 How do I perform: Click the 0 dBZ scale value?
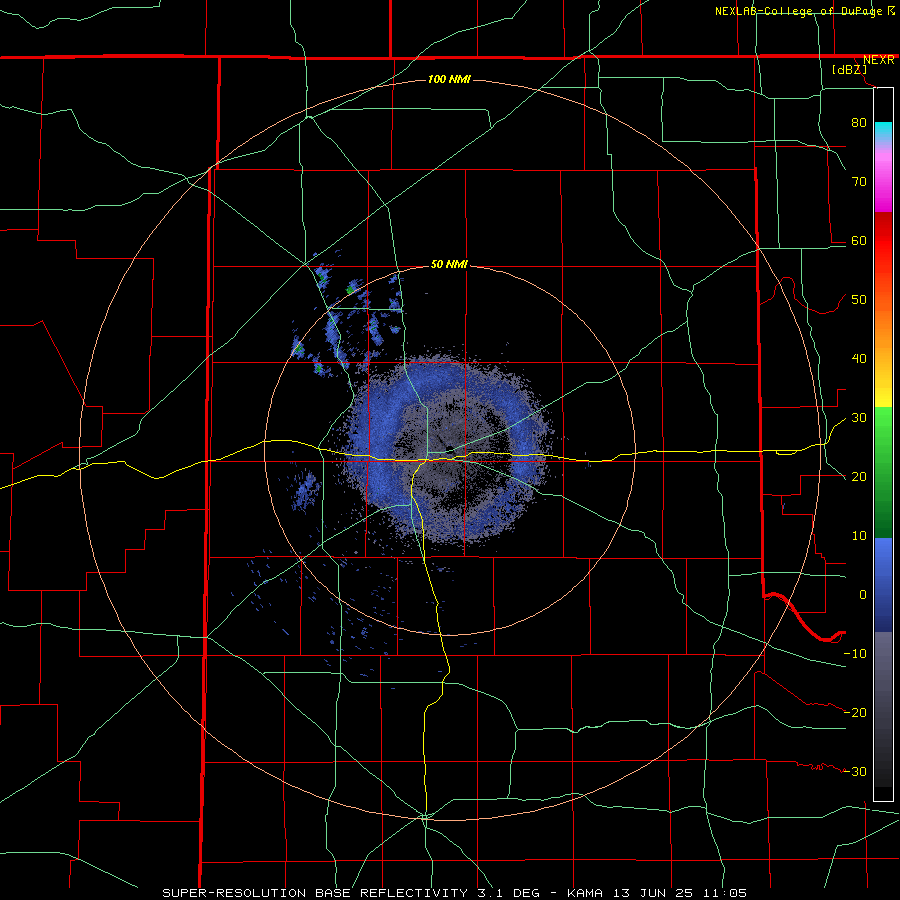point(863,595)
